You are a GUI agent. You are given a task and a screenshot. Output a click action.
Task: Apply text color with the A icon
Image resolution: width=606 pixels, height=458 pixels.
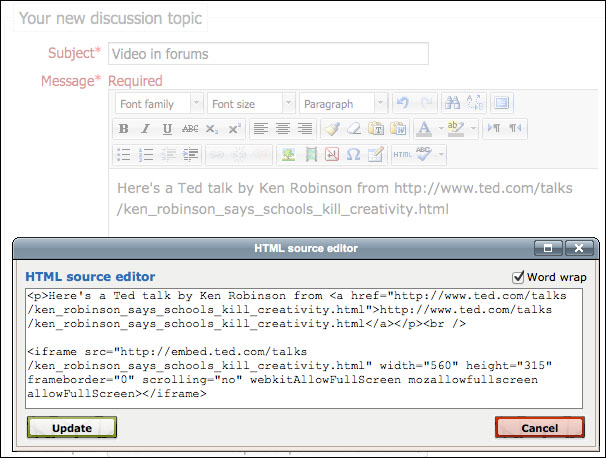[x=424, y=129]
